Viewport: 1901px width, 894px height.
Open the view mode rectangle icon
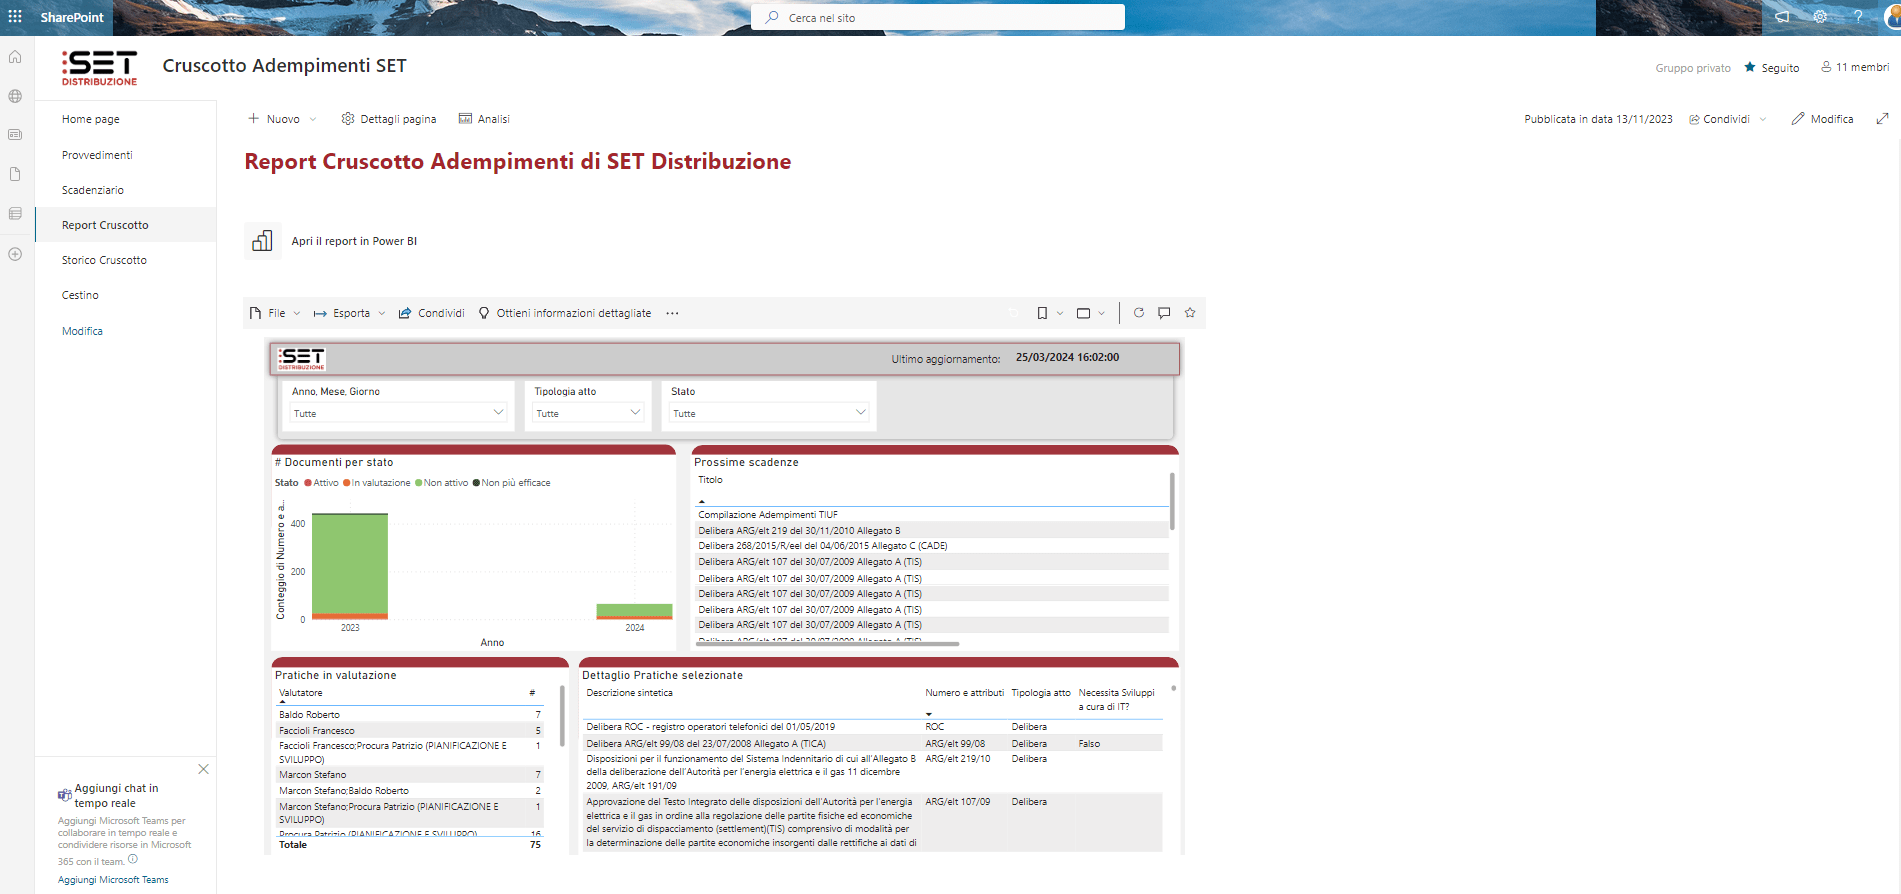[x=1083, y=313]
